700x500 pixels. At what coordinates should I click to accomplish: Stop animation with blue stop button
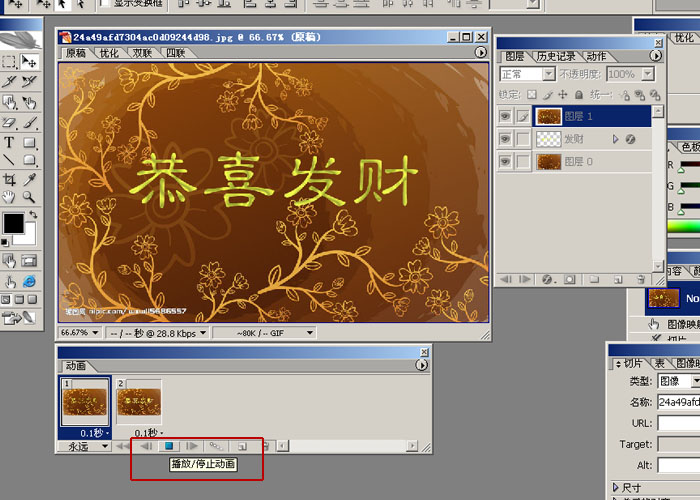coord(169,446)
